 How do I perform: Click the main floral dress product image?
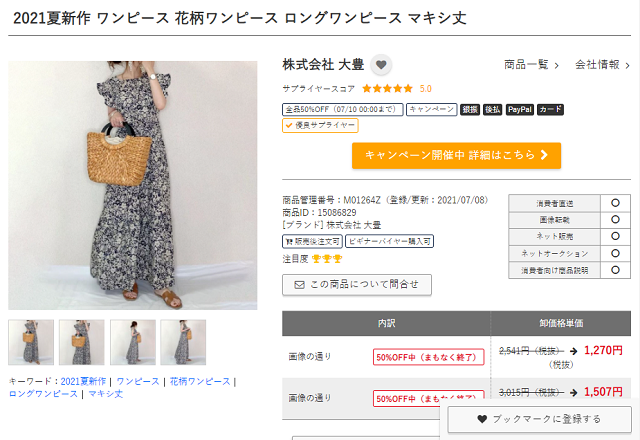[133, 185]
